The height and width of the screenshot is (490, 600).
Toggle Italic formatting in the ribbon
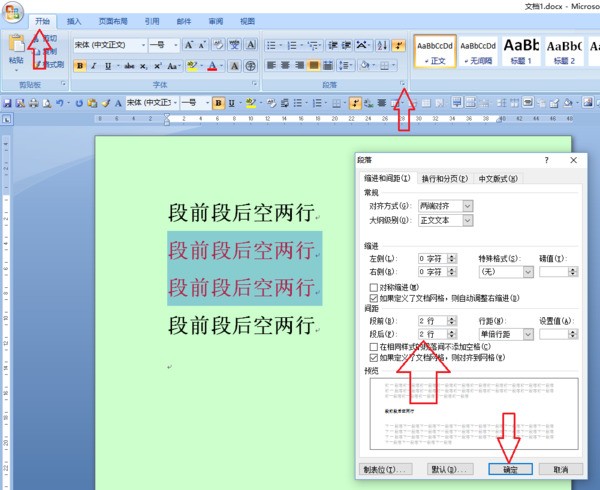click(94, 66)
